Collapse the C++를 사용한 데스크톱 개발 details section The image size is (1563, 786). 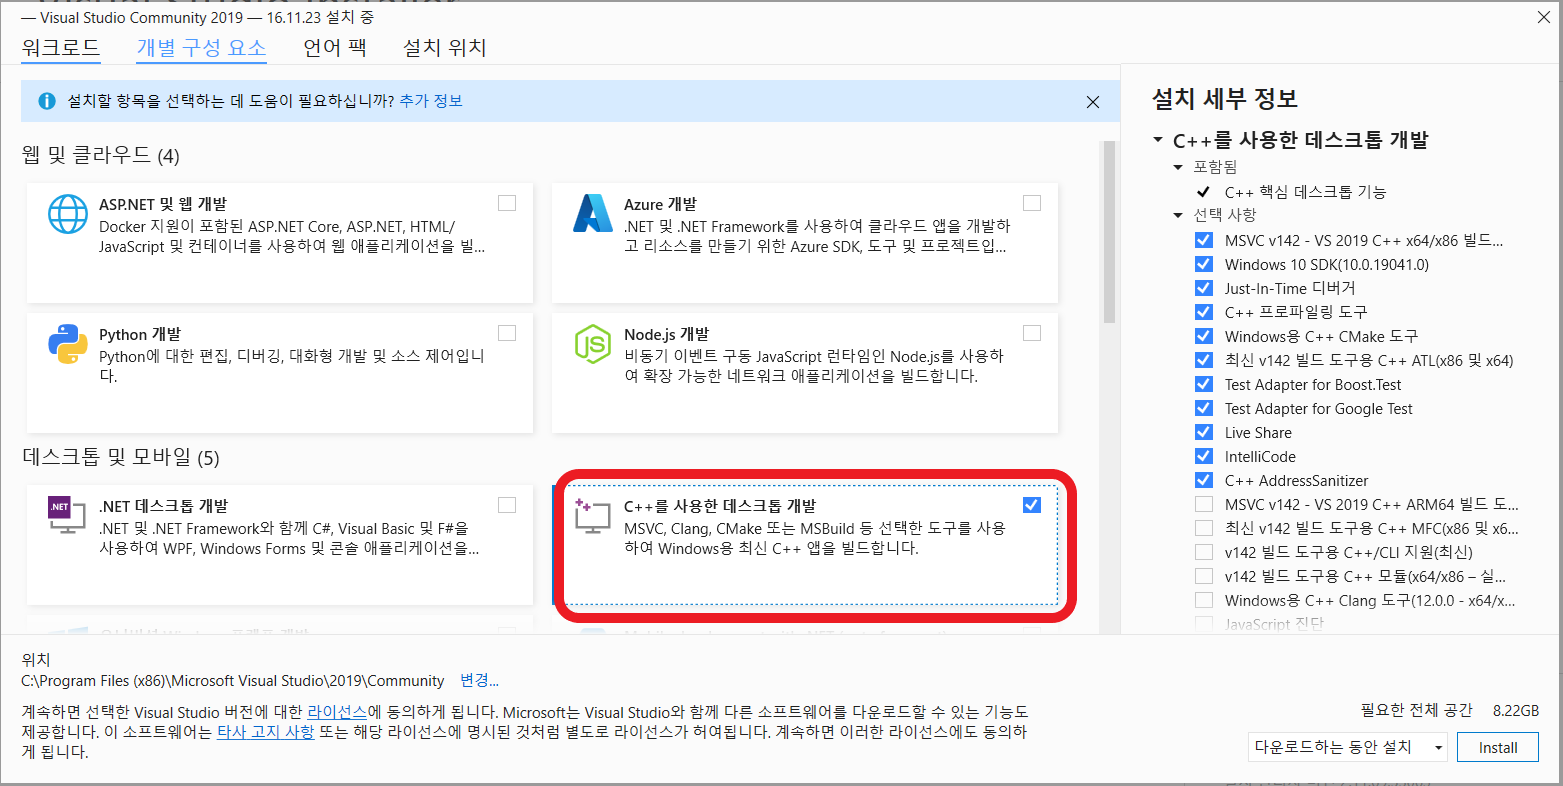tap(1158, 141)
